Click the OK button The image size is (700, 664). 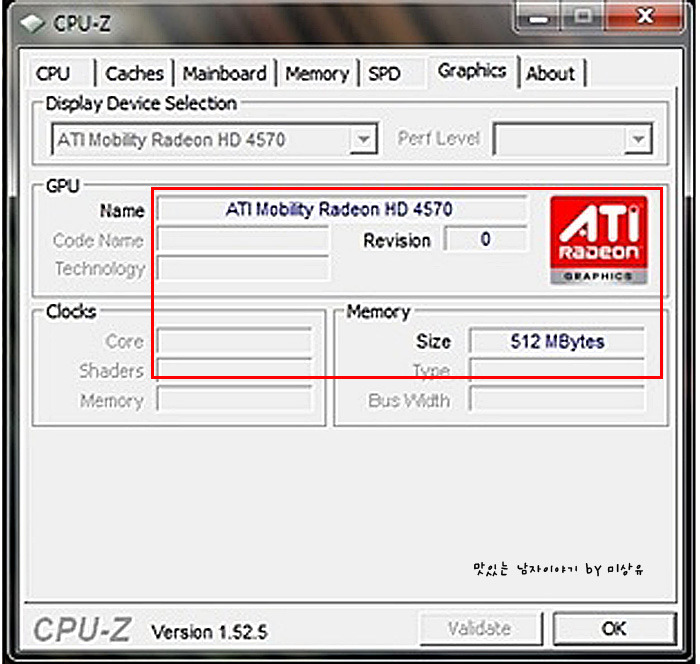point(614,628)
